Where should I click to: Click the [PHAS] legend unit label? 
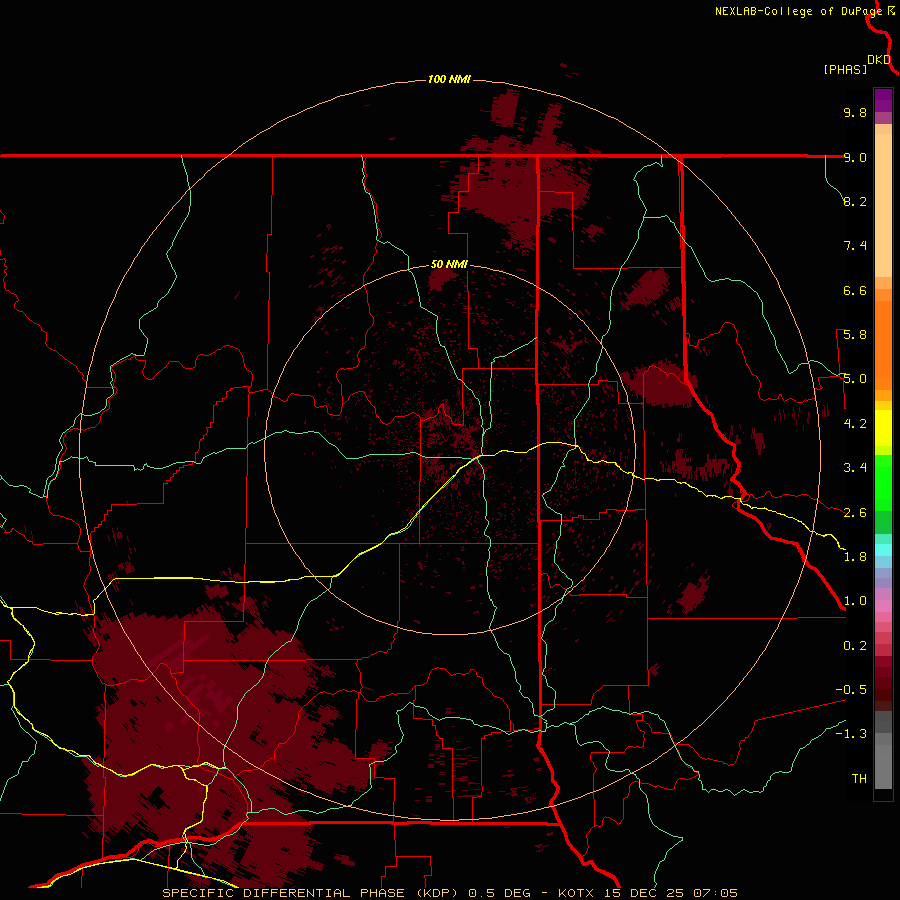coord(845,69)
